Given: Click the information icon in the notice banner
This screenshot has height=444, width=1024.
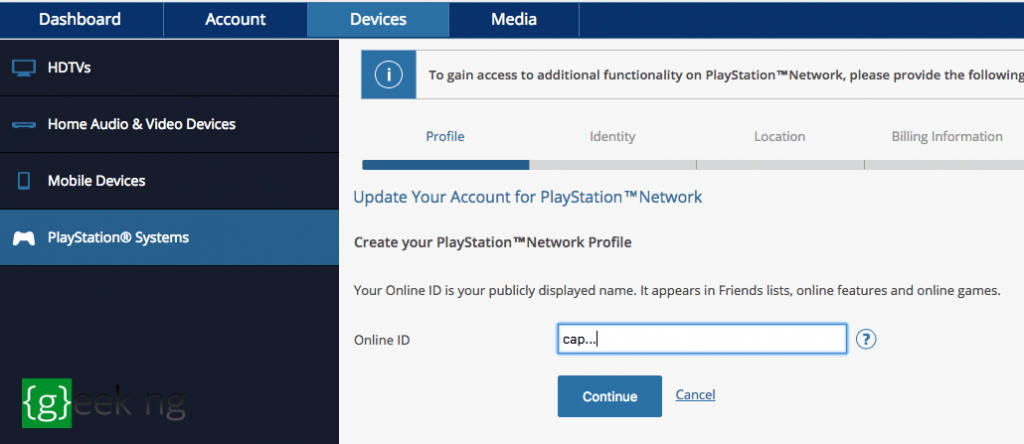Looking at the screenshot, I should [x=389, y=75].
